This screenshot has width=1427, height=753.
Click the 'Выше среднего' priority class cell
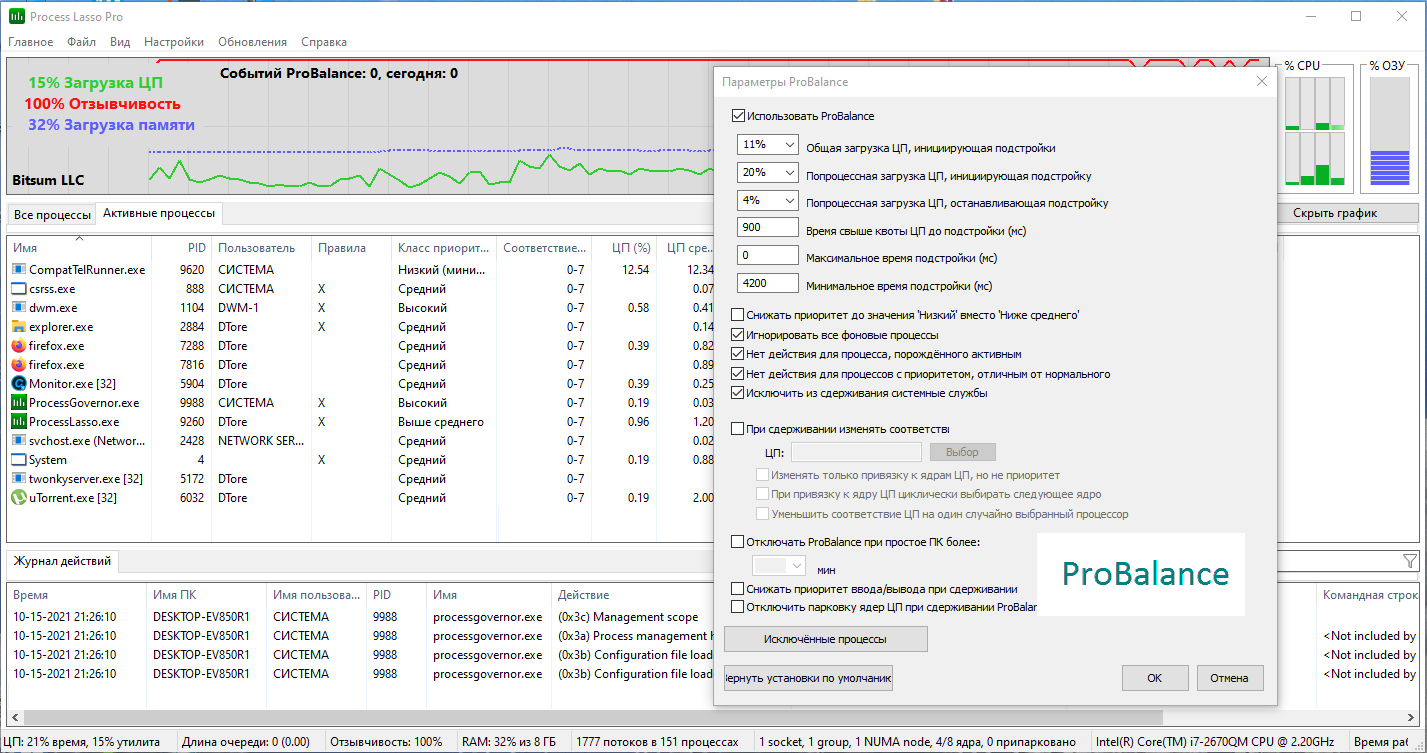441,422
